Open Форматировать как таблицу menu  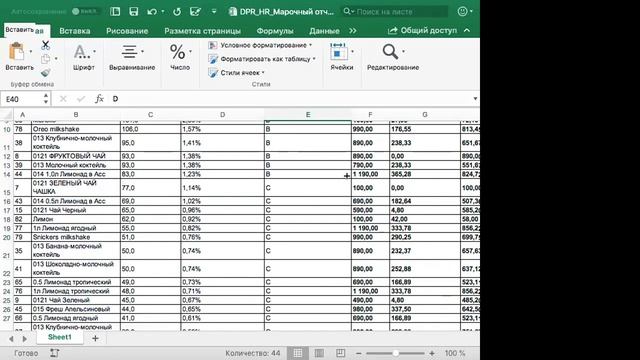tap(262, 59)
